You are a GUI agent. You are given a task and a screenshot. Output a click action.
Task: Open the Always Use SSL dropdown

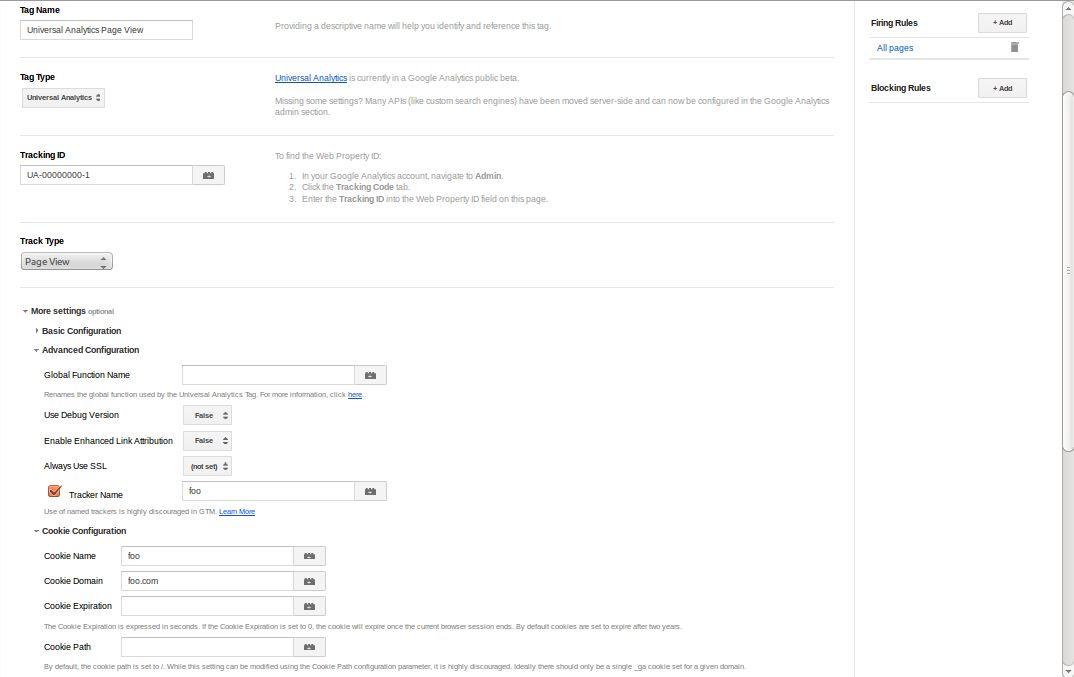tap(208, 467)
